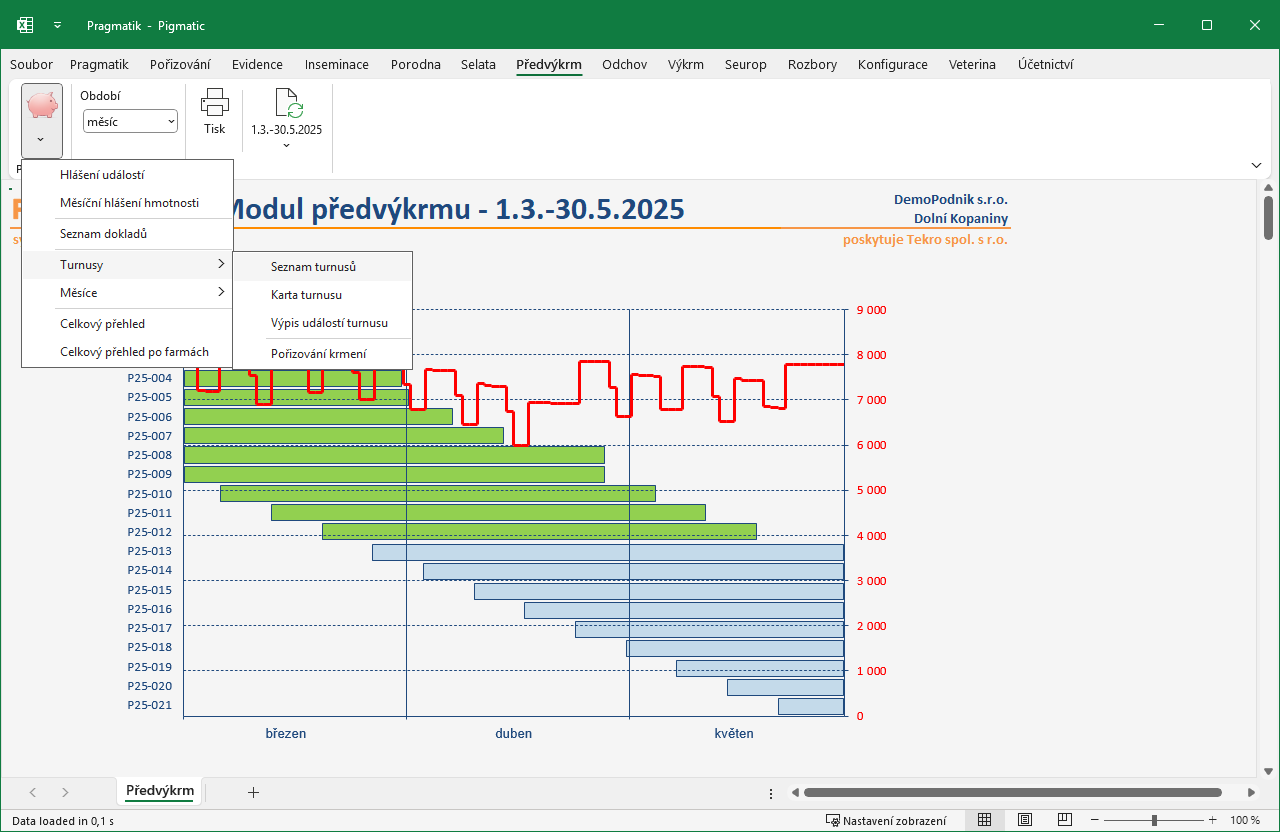Add a new sheet with the plus button
This screenshot has height=832, width=1280.
pos(253,792)
